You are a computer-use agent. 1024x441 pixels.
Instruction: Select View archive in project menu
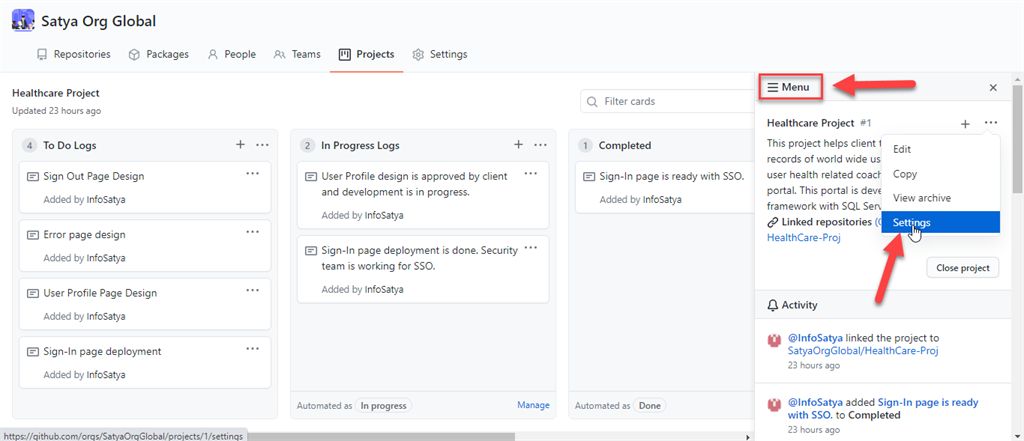[x=940, y=198]
